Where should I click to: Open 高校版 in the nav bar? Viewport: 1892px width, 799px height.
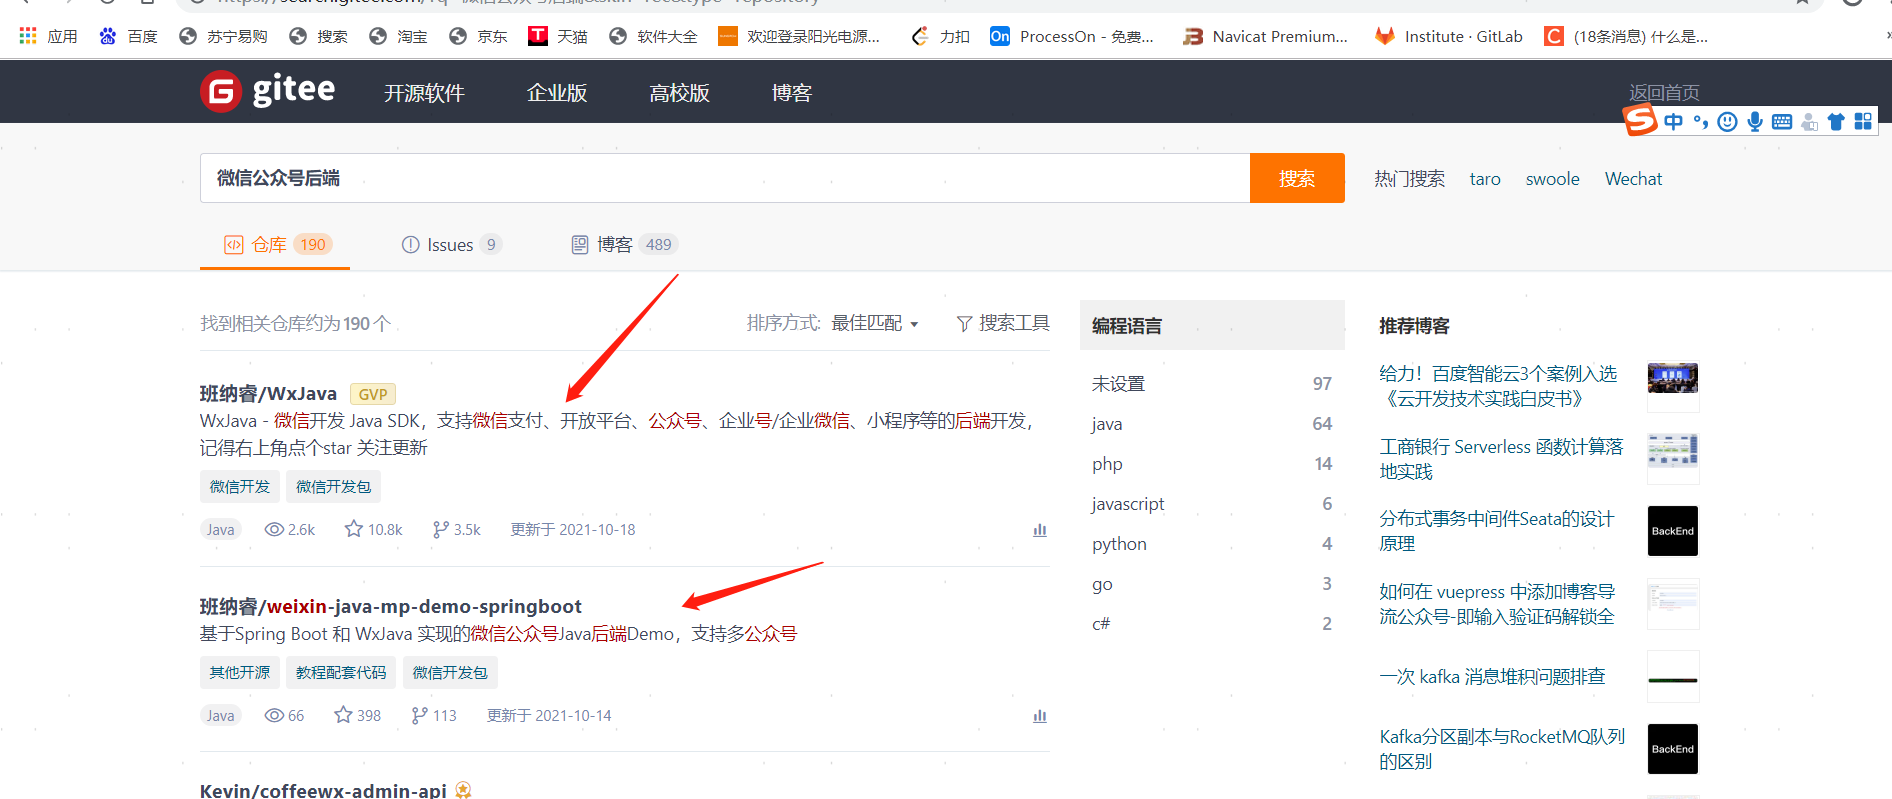click(x=679, y=93)
